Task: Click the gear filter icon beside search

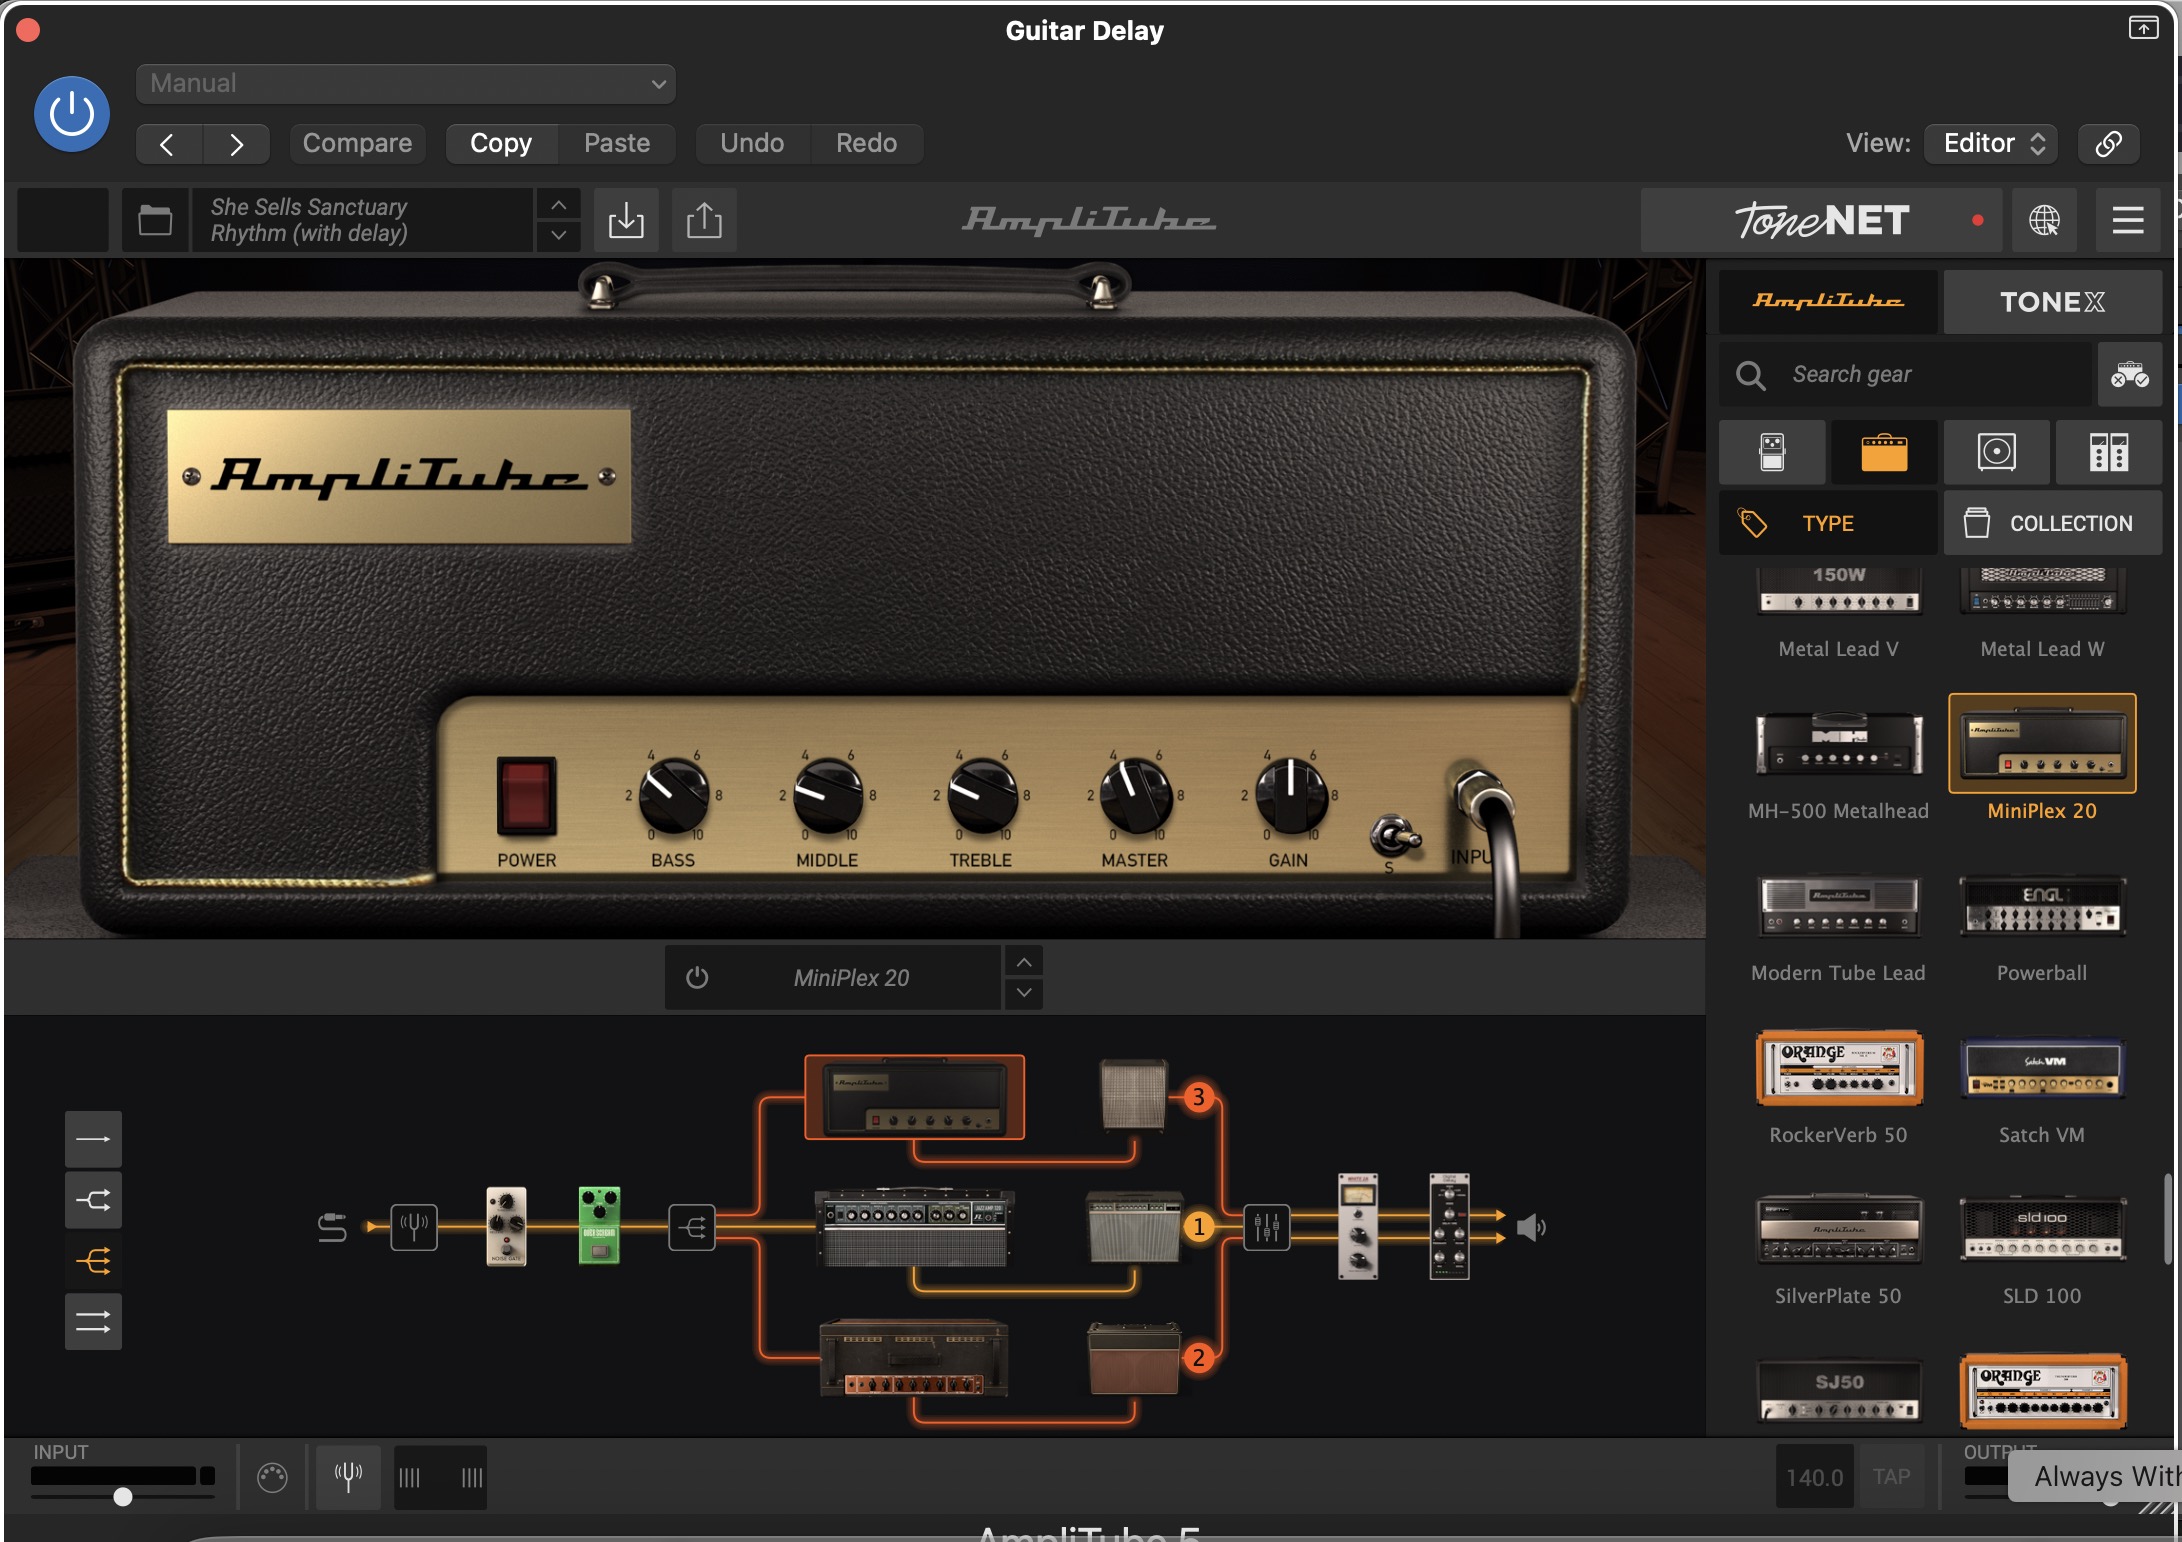Action: point(2129,375)
